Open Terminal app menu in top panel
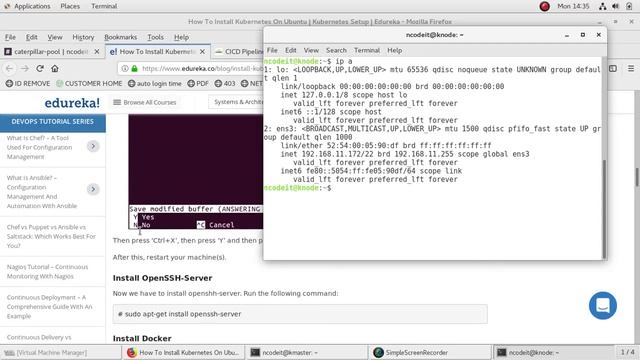 tap(104, 6)
